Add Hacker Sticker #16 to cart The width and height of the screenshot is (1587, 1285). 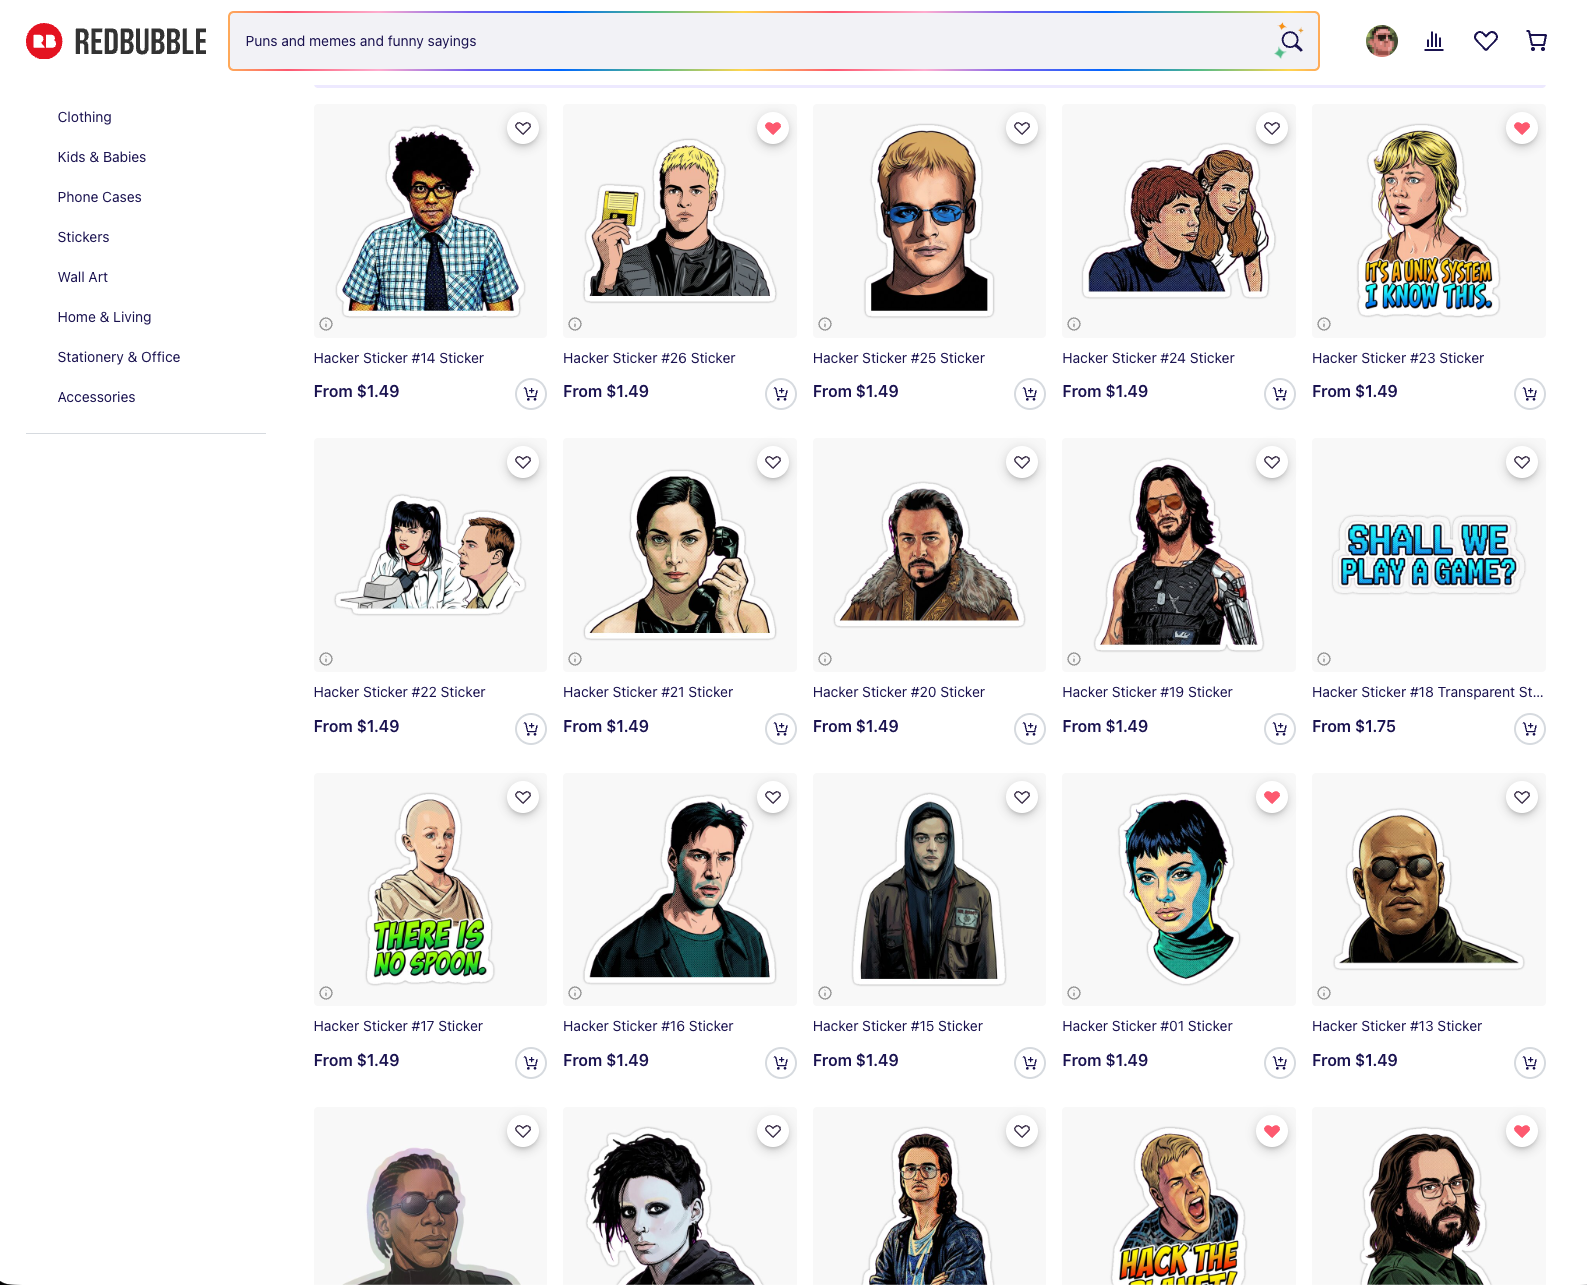click(781, 1063)
